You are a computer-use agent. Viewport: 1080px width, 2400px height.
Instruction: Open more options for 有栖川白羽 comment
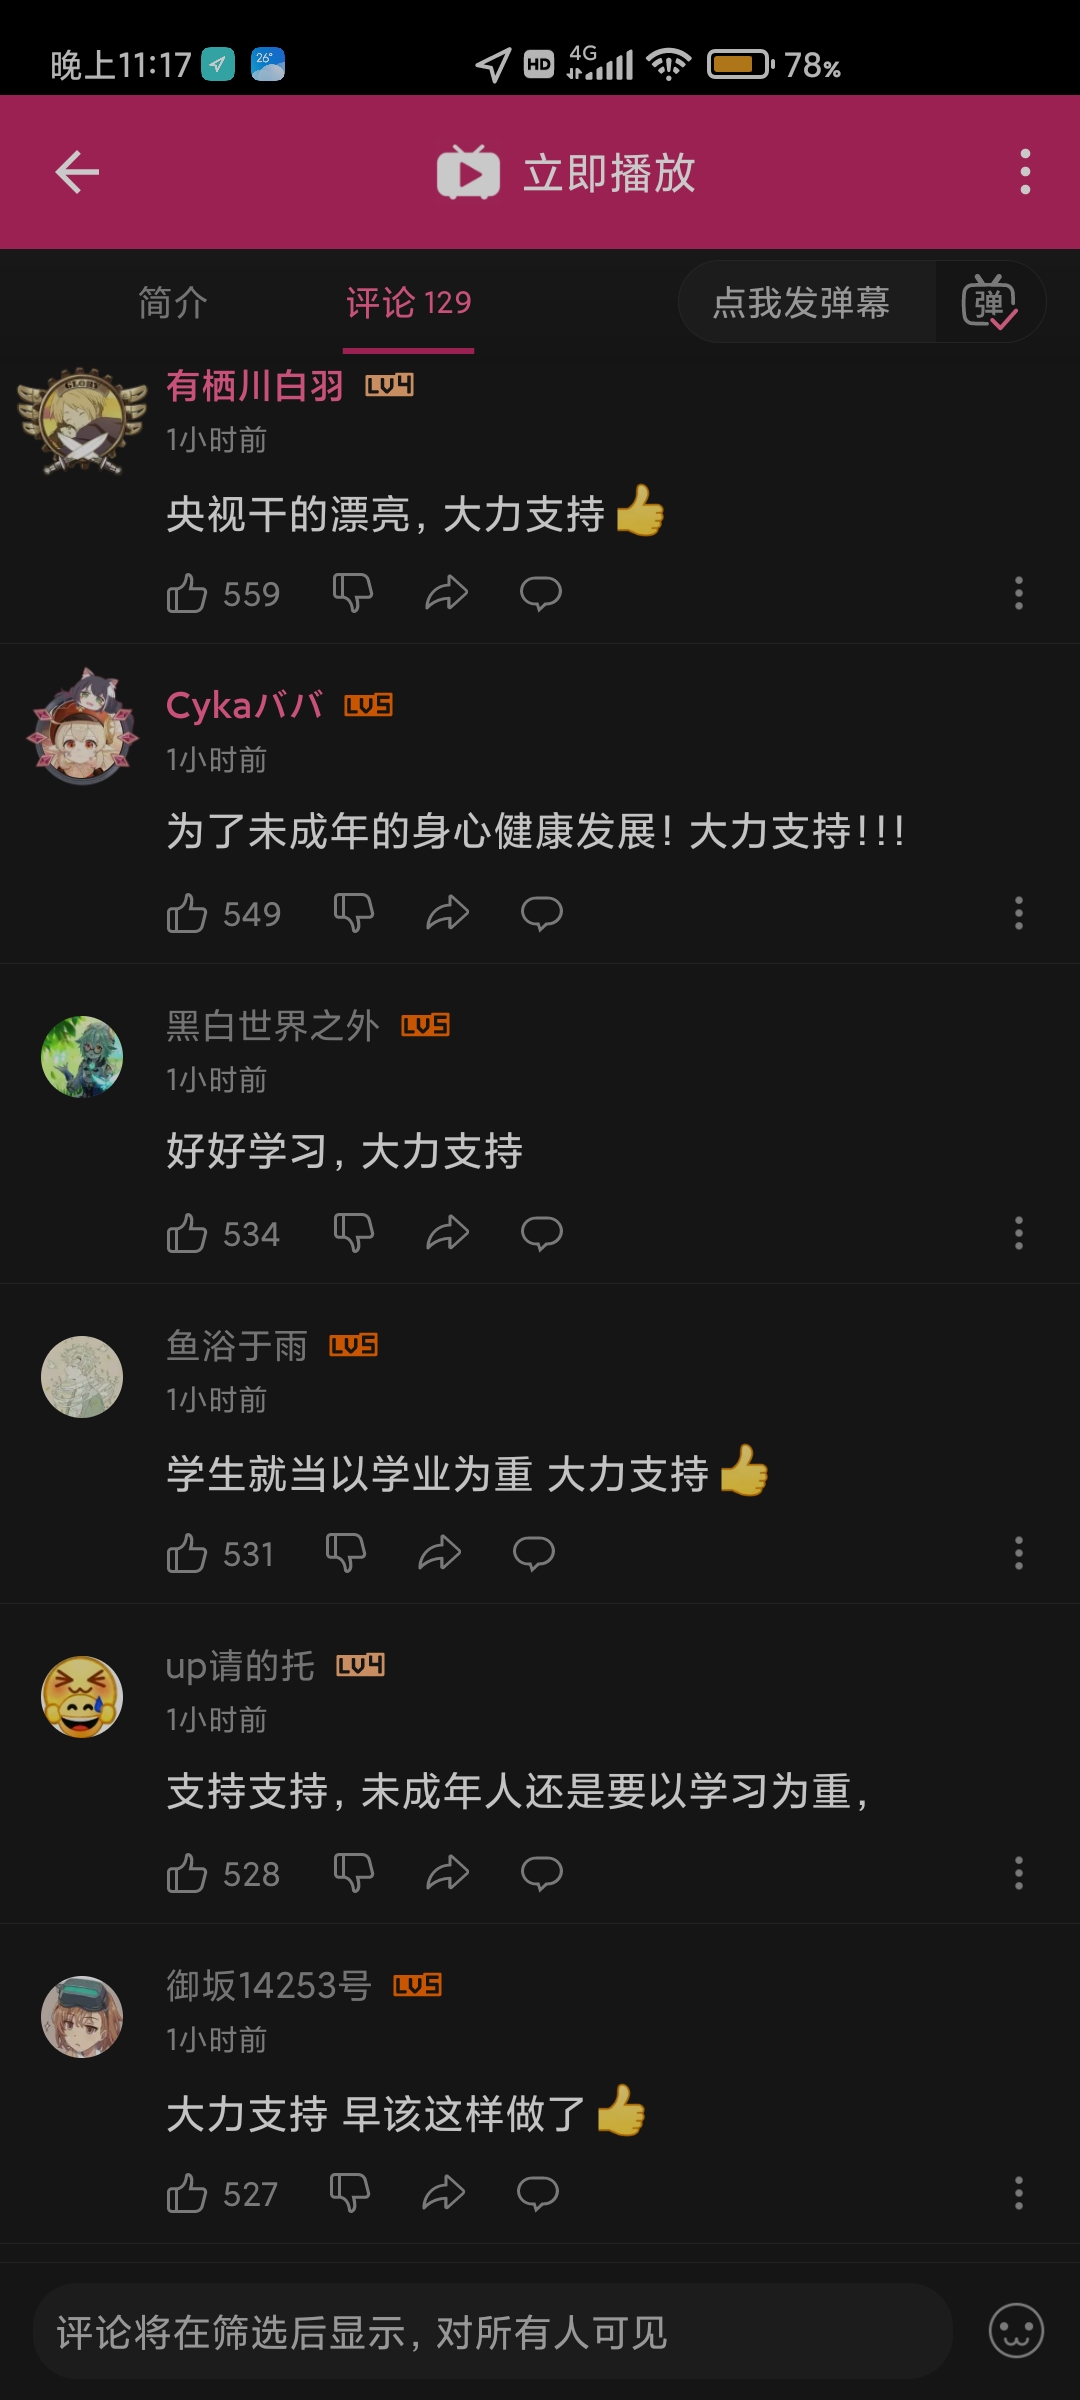(x=1019, y=593)
